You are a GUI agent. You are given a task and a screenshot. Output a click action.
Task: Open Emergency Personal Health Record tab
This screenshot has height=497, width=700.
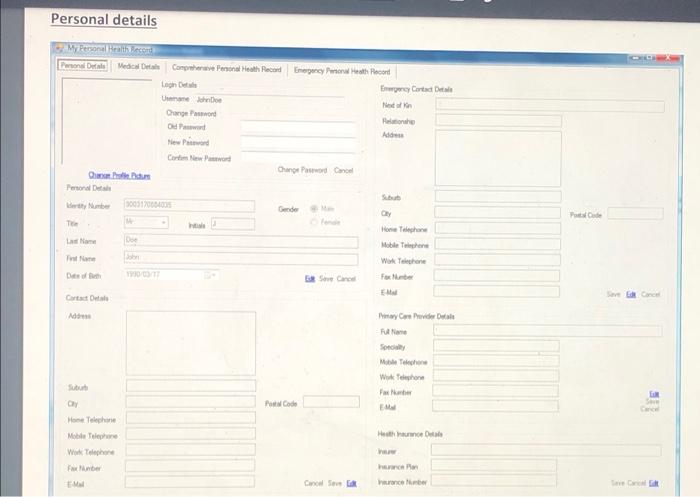342,71
